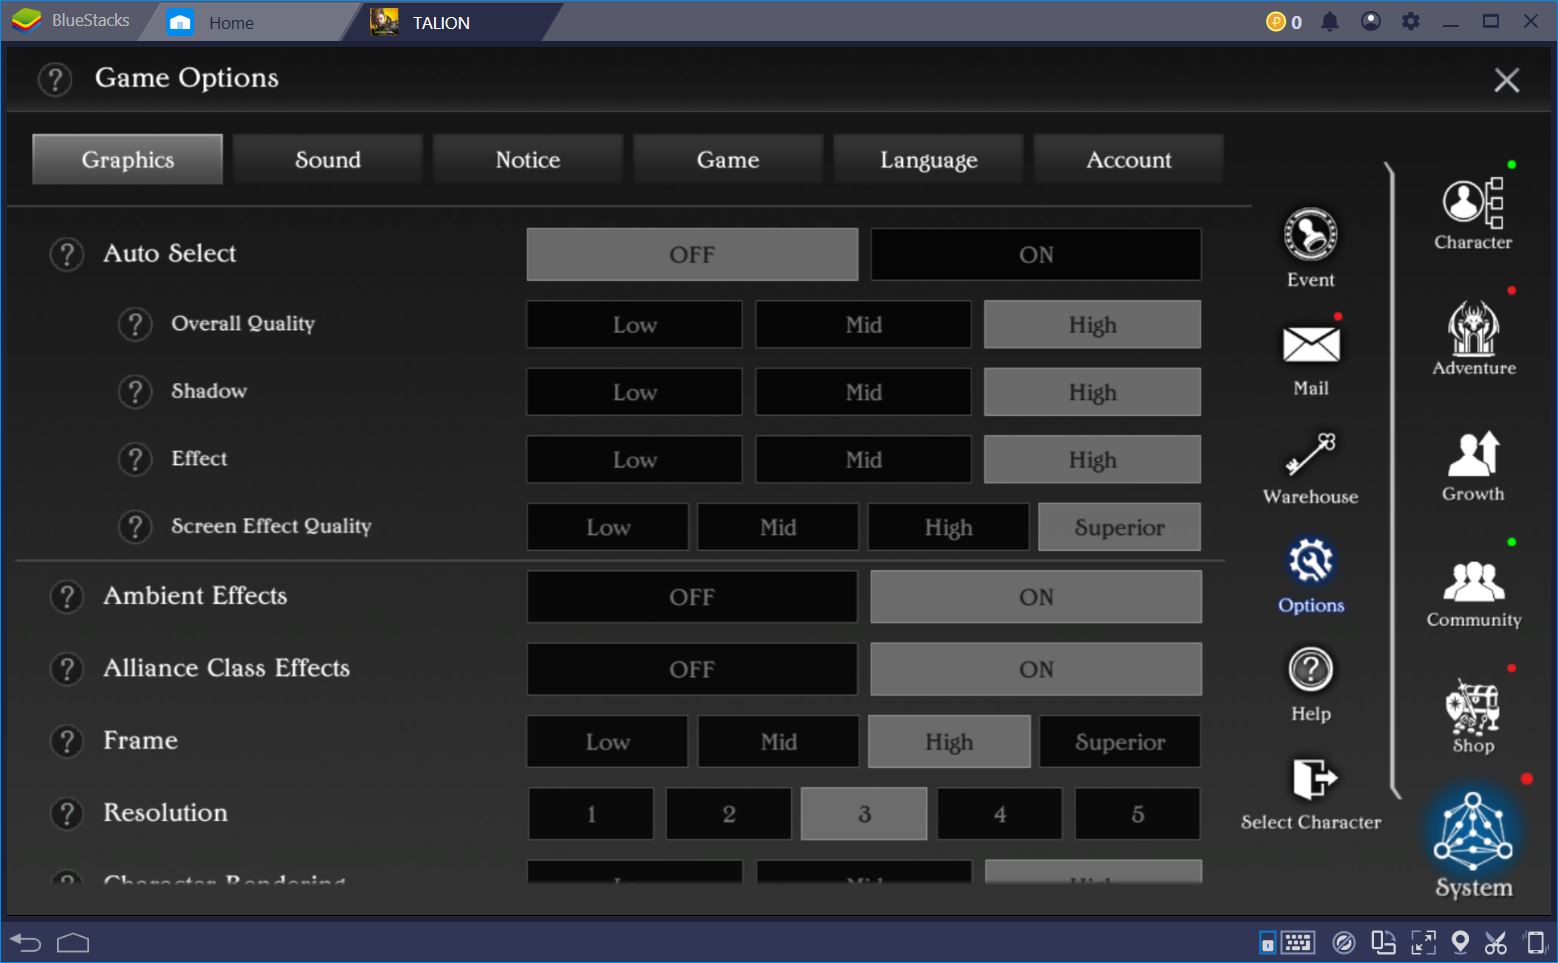The height and width of the screenshot is (963, 1558).
Task: Switch to the Language tab
Action: click(x=929, y=160)
